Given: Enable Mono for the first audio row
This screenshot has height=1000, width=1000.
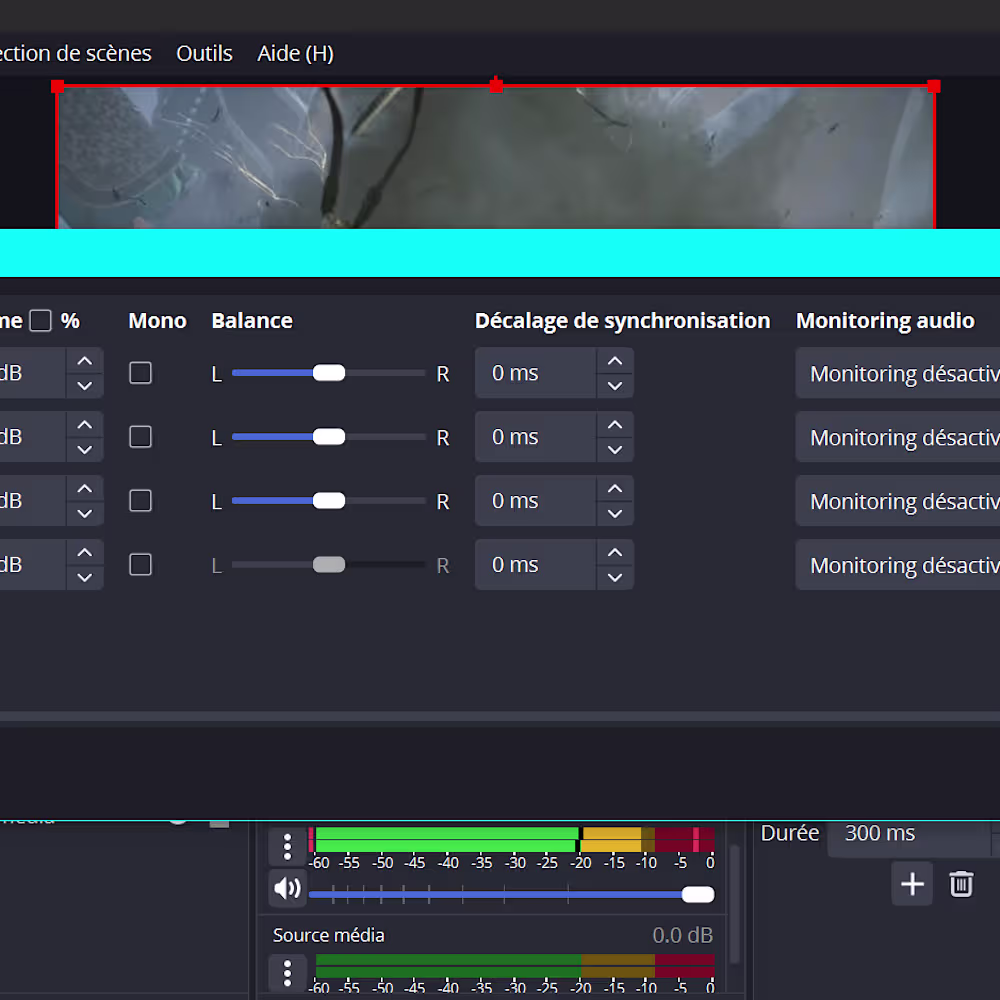Looking at the screenshot, I should [140, 373].
